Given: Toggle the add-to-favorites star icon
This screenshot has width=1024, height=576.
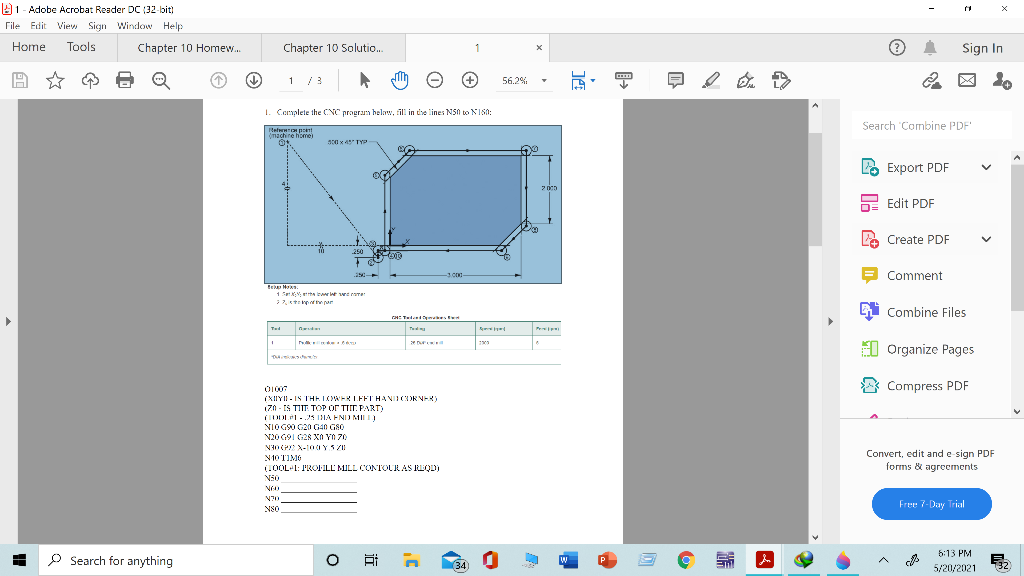Looking at the screenshot, I should pos(55,80).
